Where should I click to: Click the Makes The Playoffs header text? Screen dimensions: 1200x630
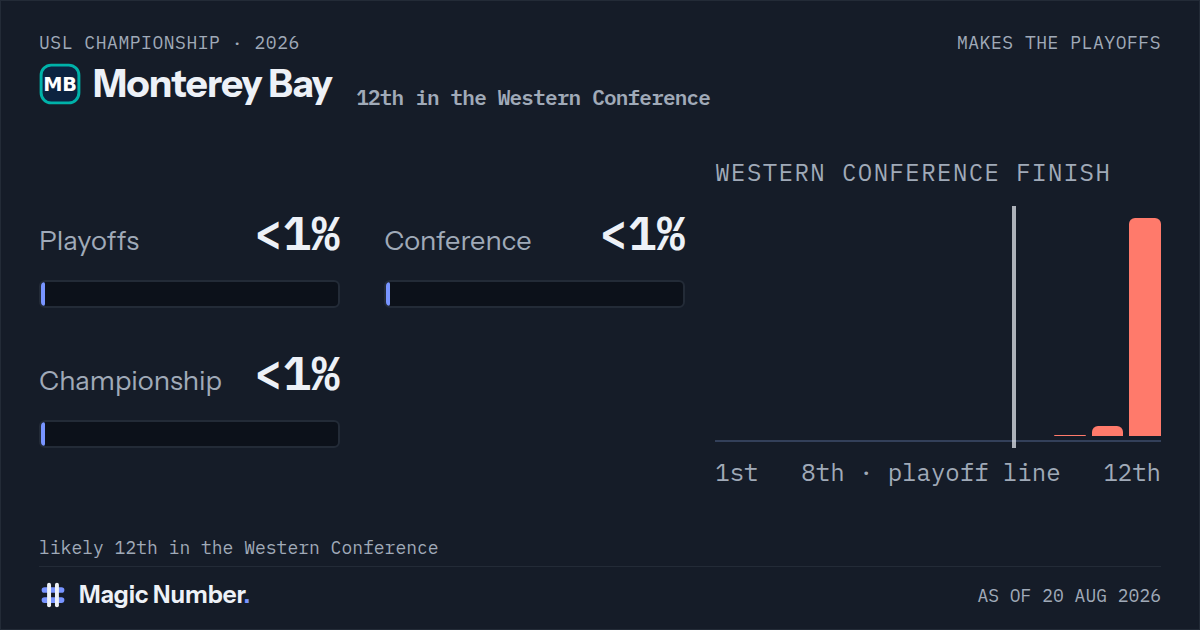point(1059,43)
